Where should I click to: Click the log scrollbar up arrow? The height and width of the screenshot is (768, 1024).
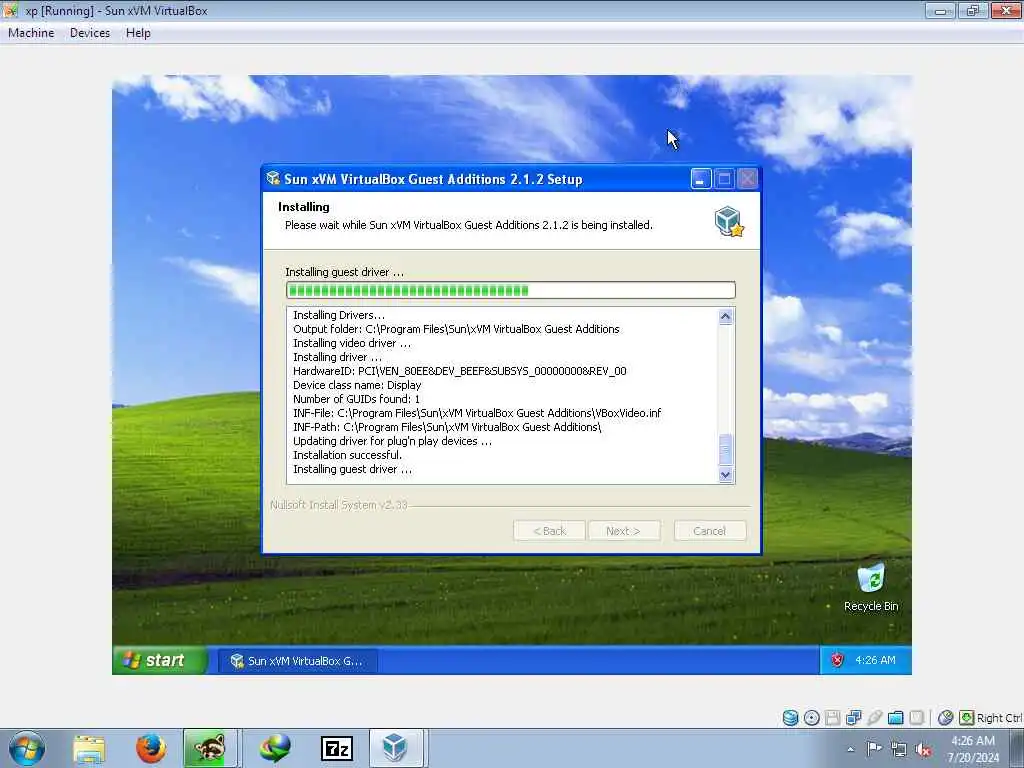[726, 317]
